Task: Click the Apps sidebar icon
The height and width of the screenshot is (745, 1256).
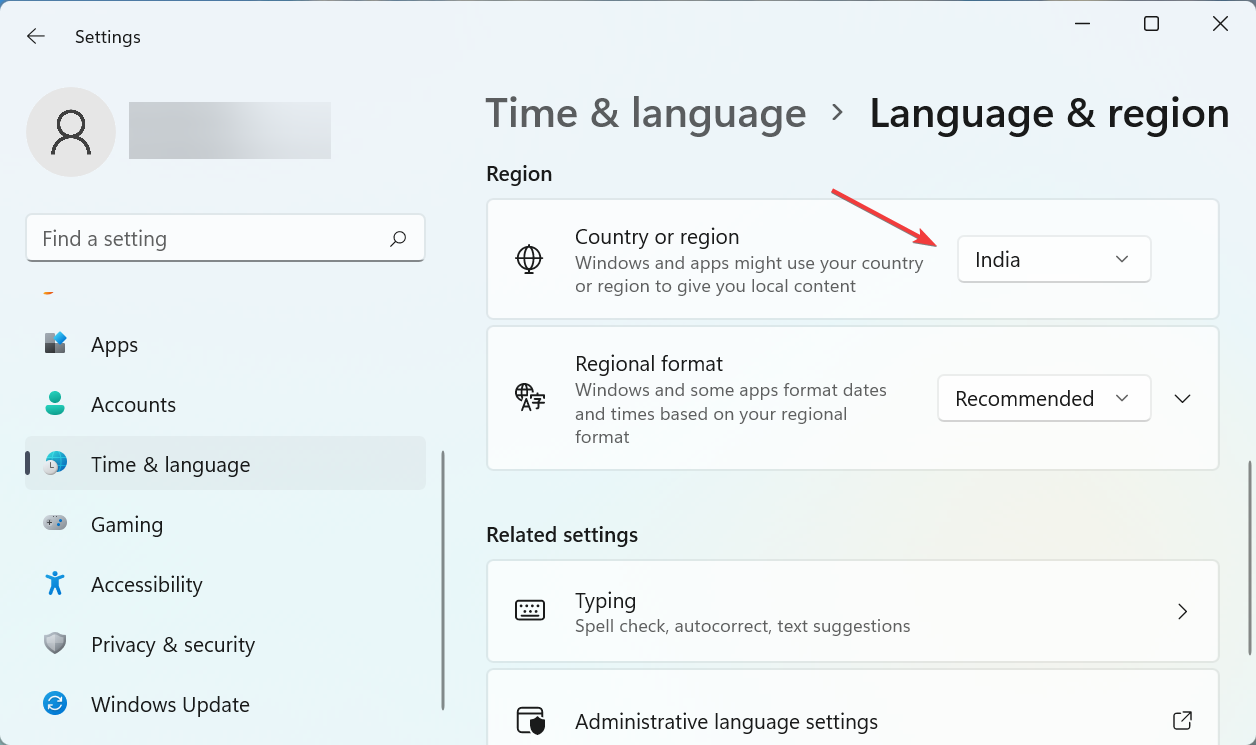Action: pyautogui.click(x=55, y=344)
